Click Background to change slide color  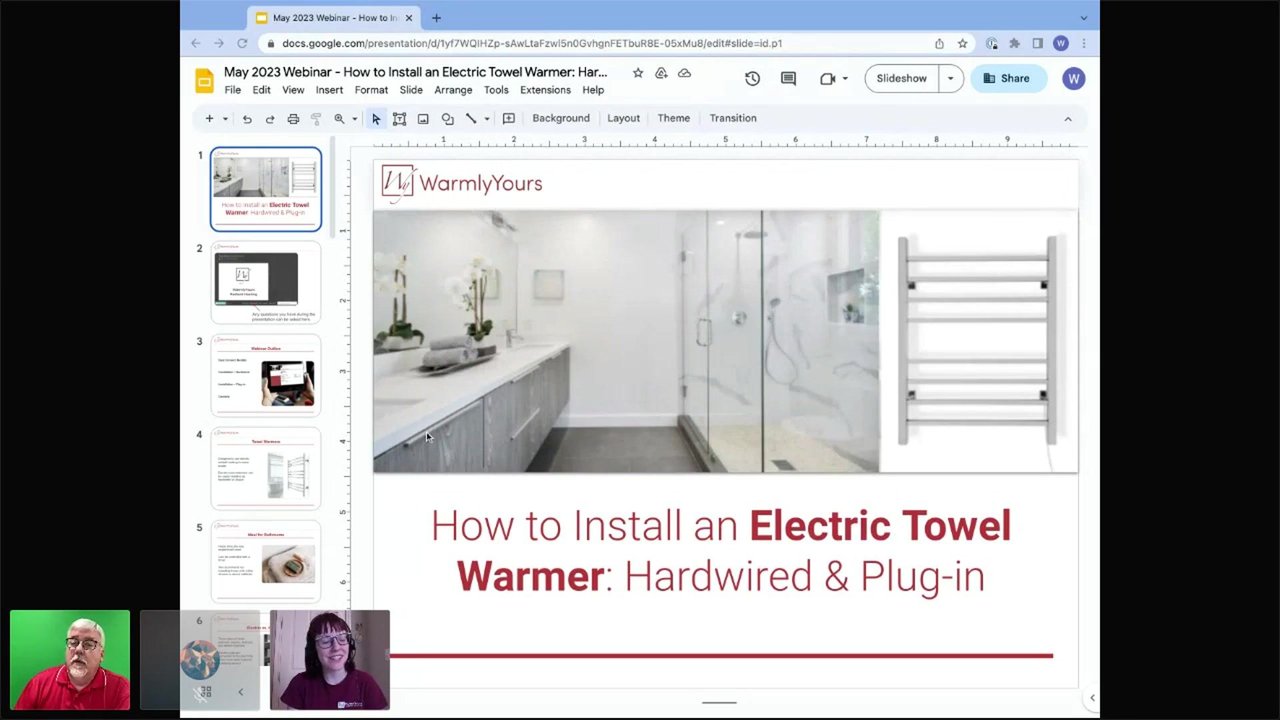click(561, 118)
